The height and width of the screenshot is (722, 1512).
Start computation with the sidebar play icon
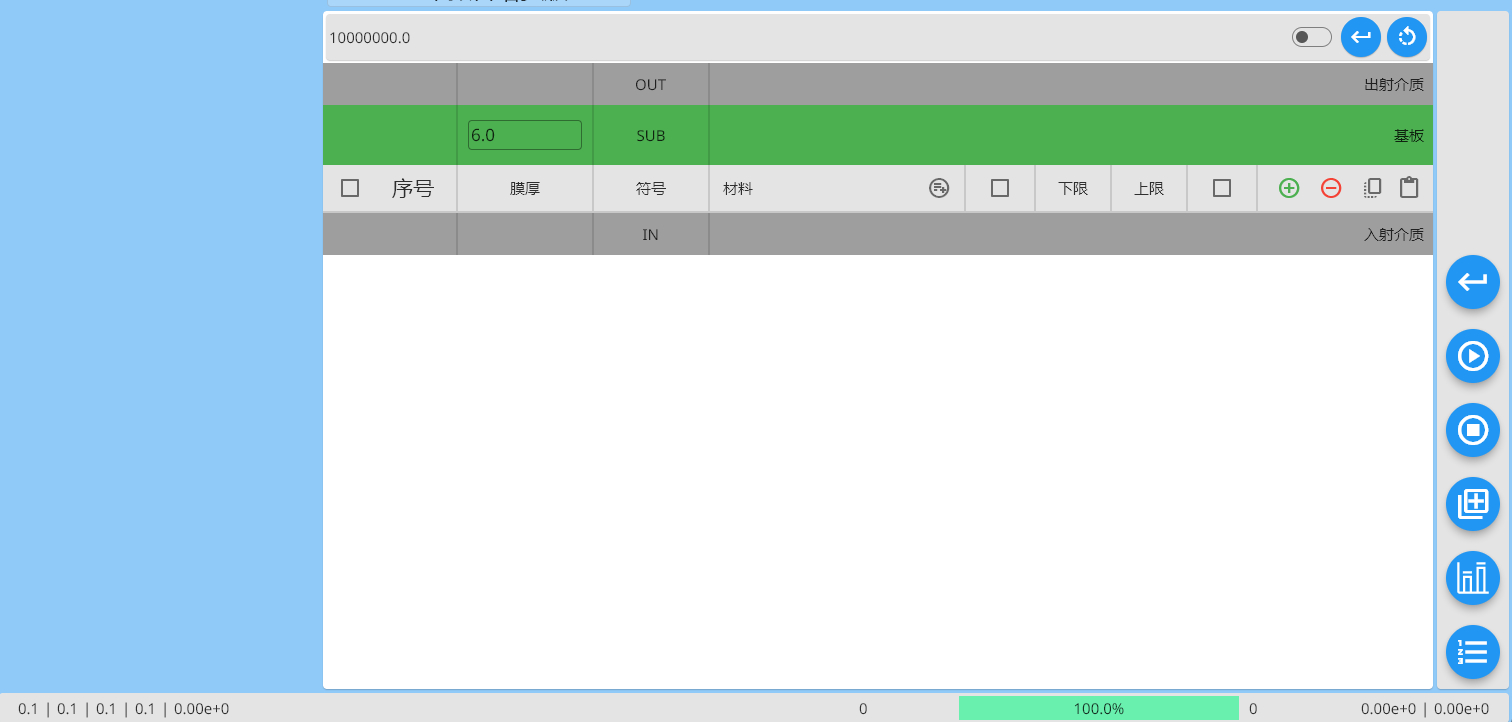click(1472, 356)
